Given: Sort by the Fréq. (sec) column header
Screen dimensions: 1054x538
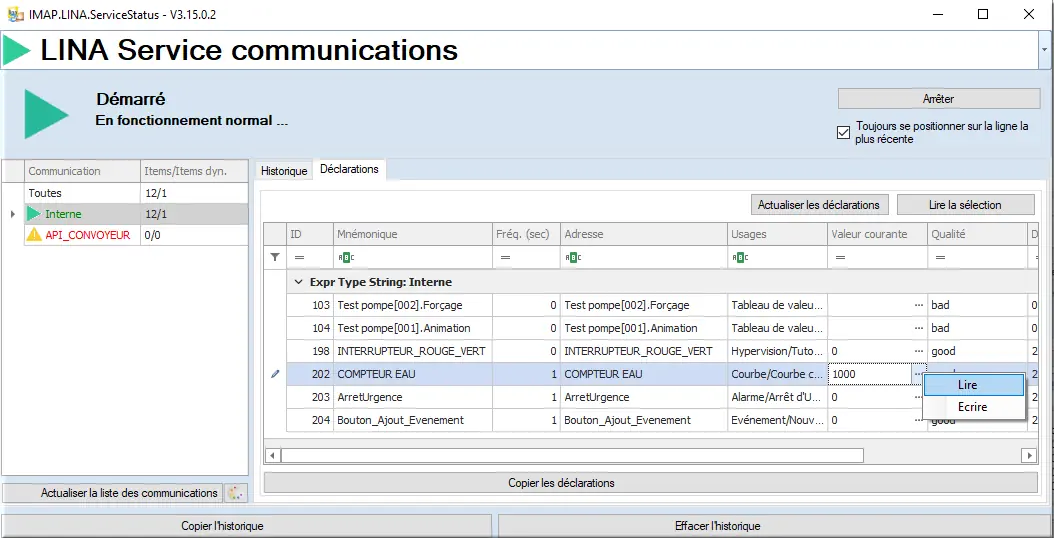Looking at the screenshot, I should pos(526,234).
